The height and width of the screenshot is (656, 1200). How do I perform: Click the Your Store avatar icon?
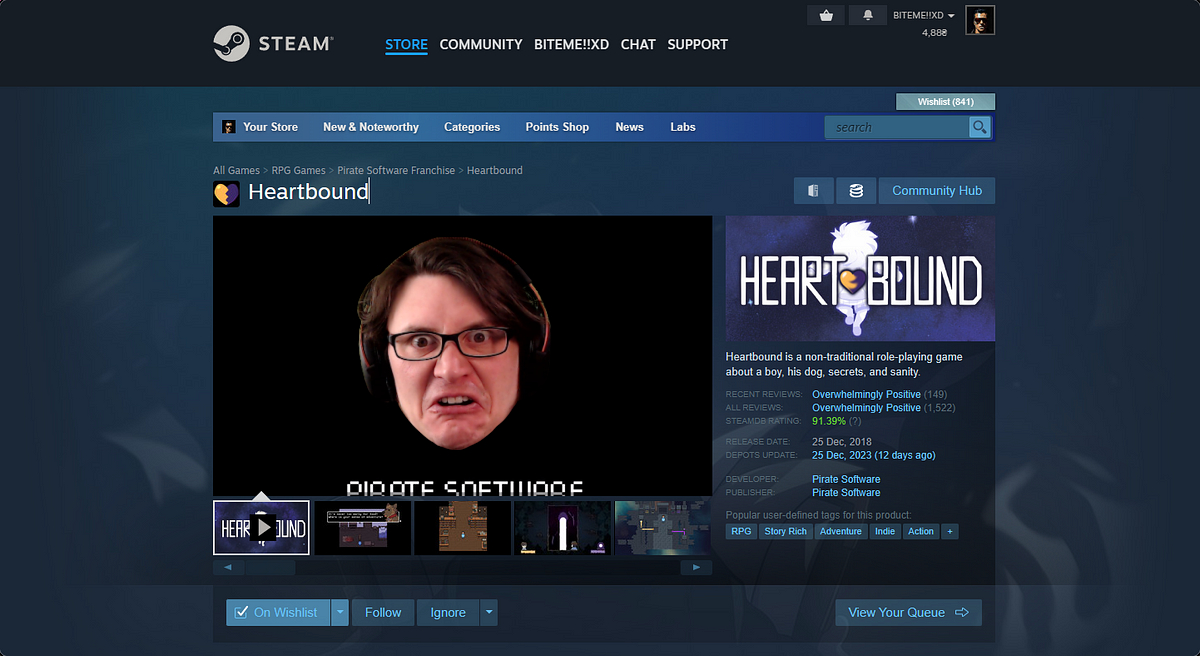229,127
